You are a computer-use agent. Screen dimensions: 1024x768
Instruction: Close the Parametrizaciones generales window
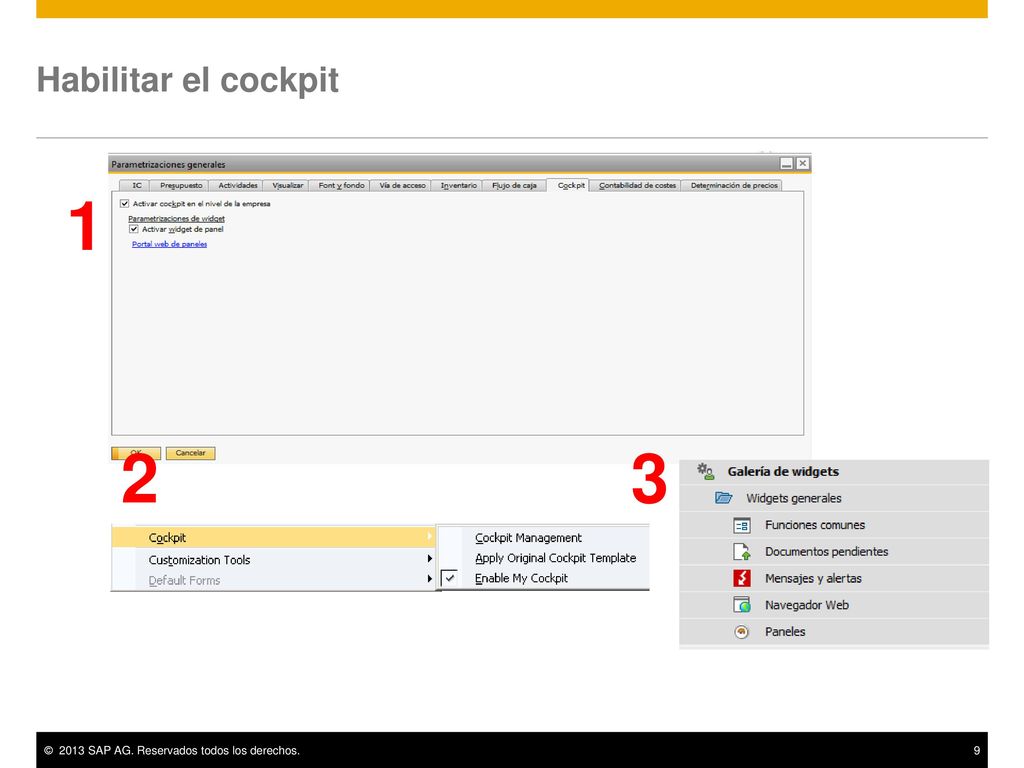click(x=803, y=163)
